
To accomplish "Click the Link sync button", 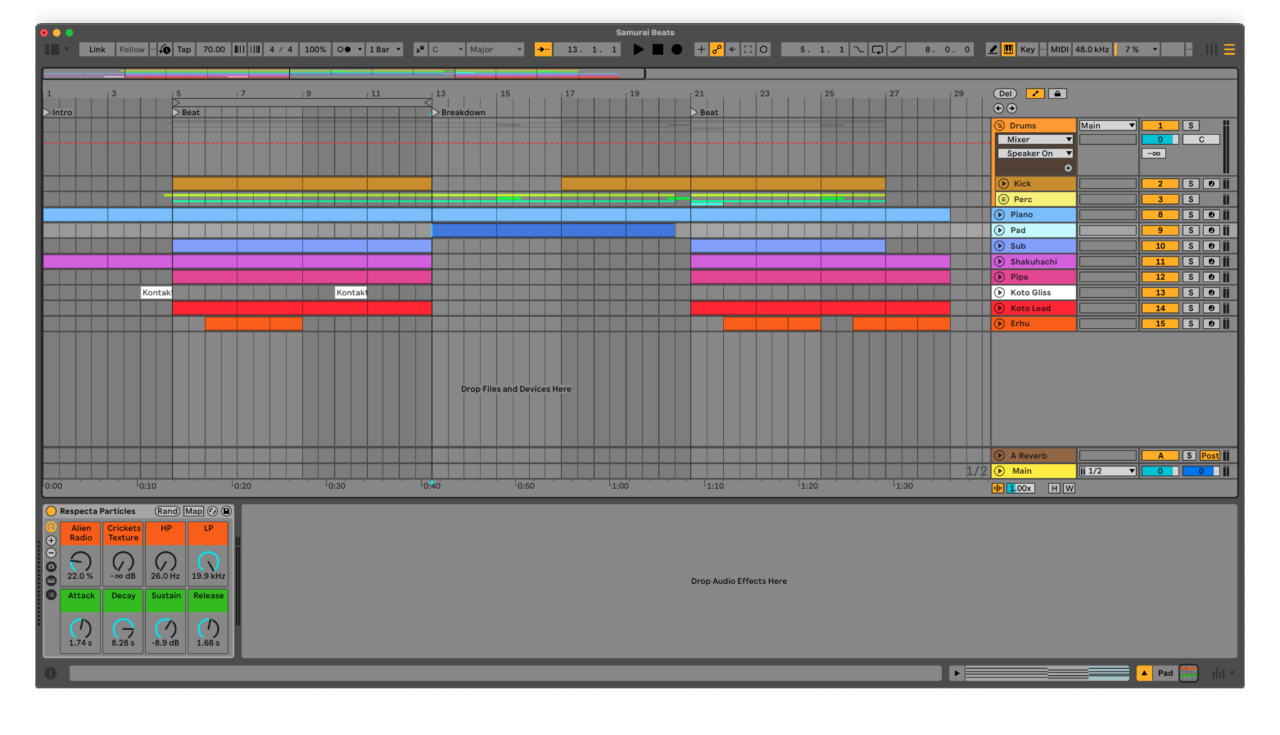I will coord(97,49).
